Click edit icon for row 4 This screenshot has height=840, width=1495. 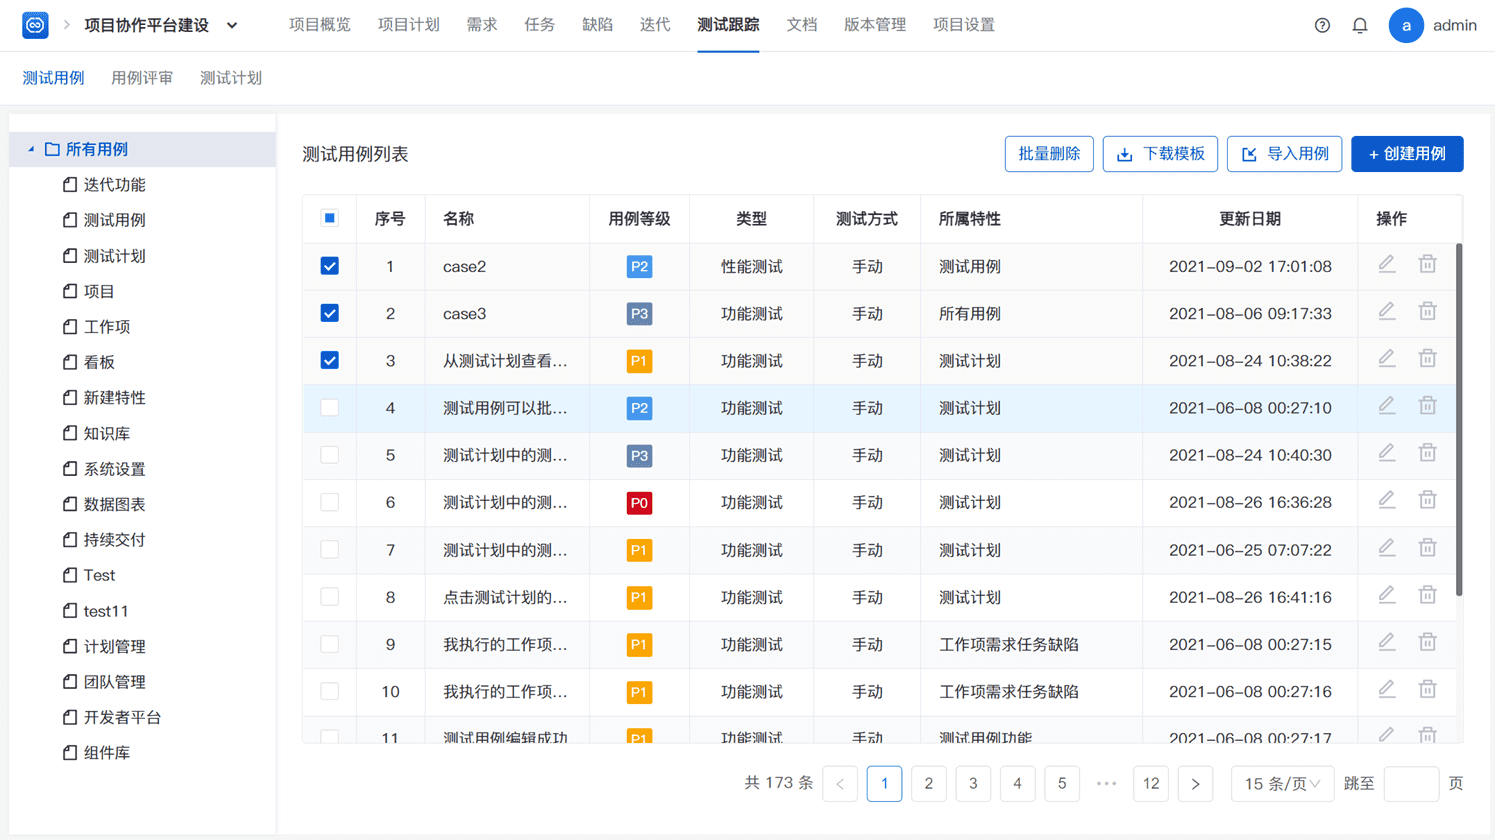point(1386,405)
